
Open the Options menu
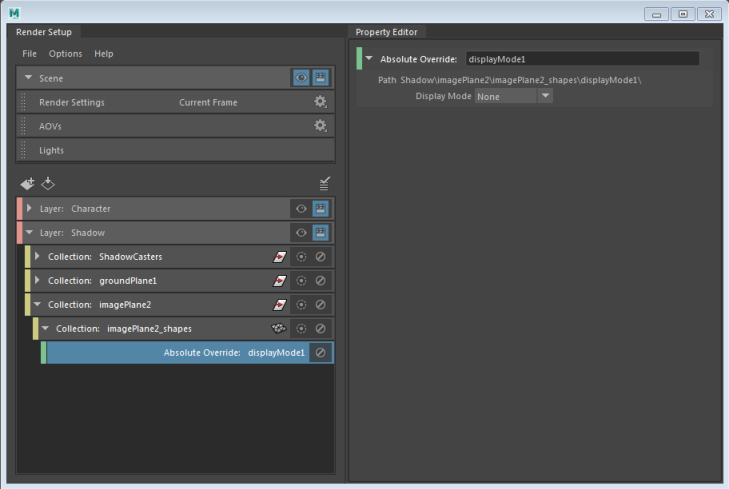pyautogui.click(x=66, y=54)
